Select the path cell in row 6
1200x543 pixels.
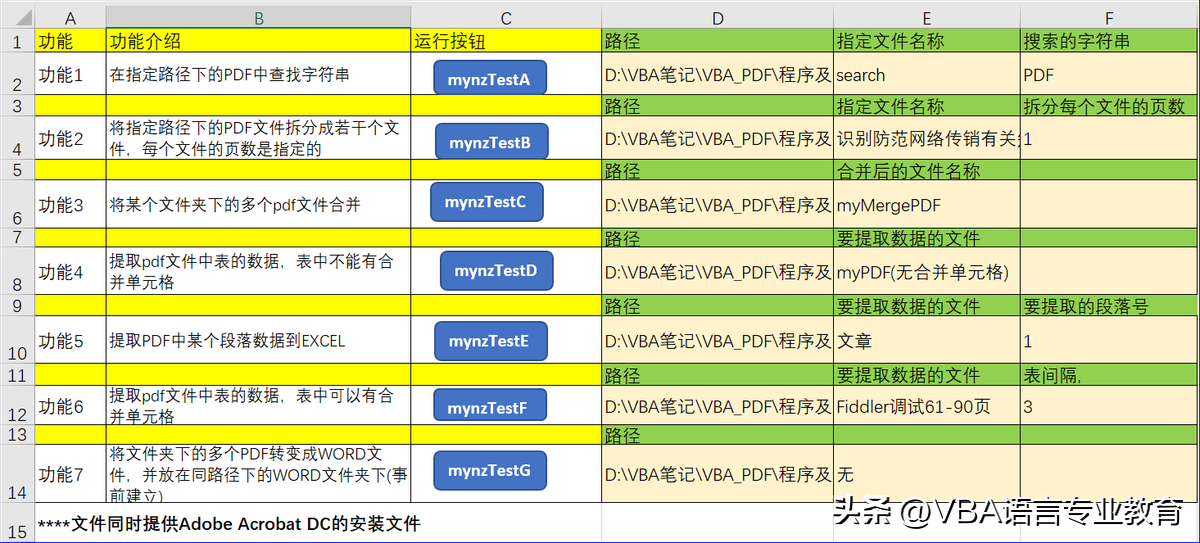coord(717,205)
